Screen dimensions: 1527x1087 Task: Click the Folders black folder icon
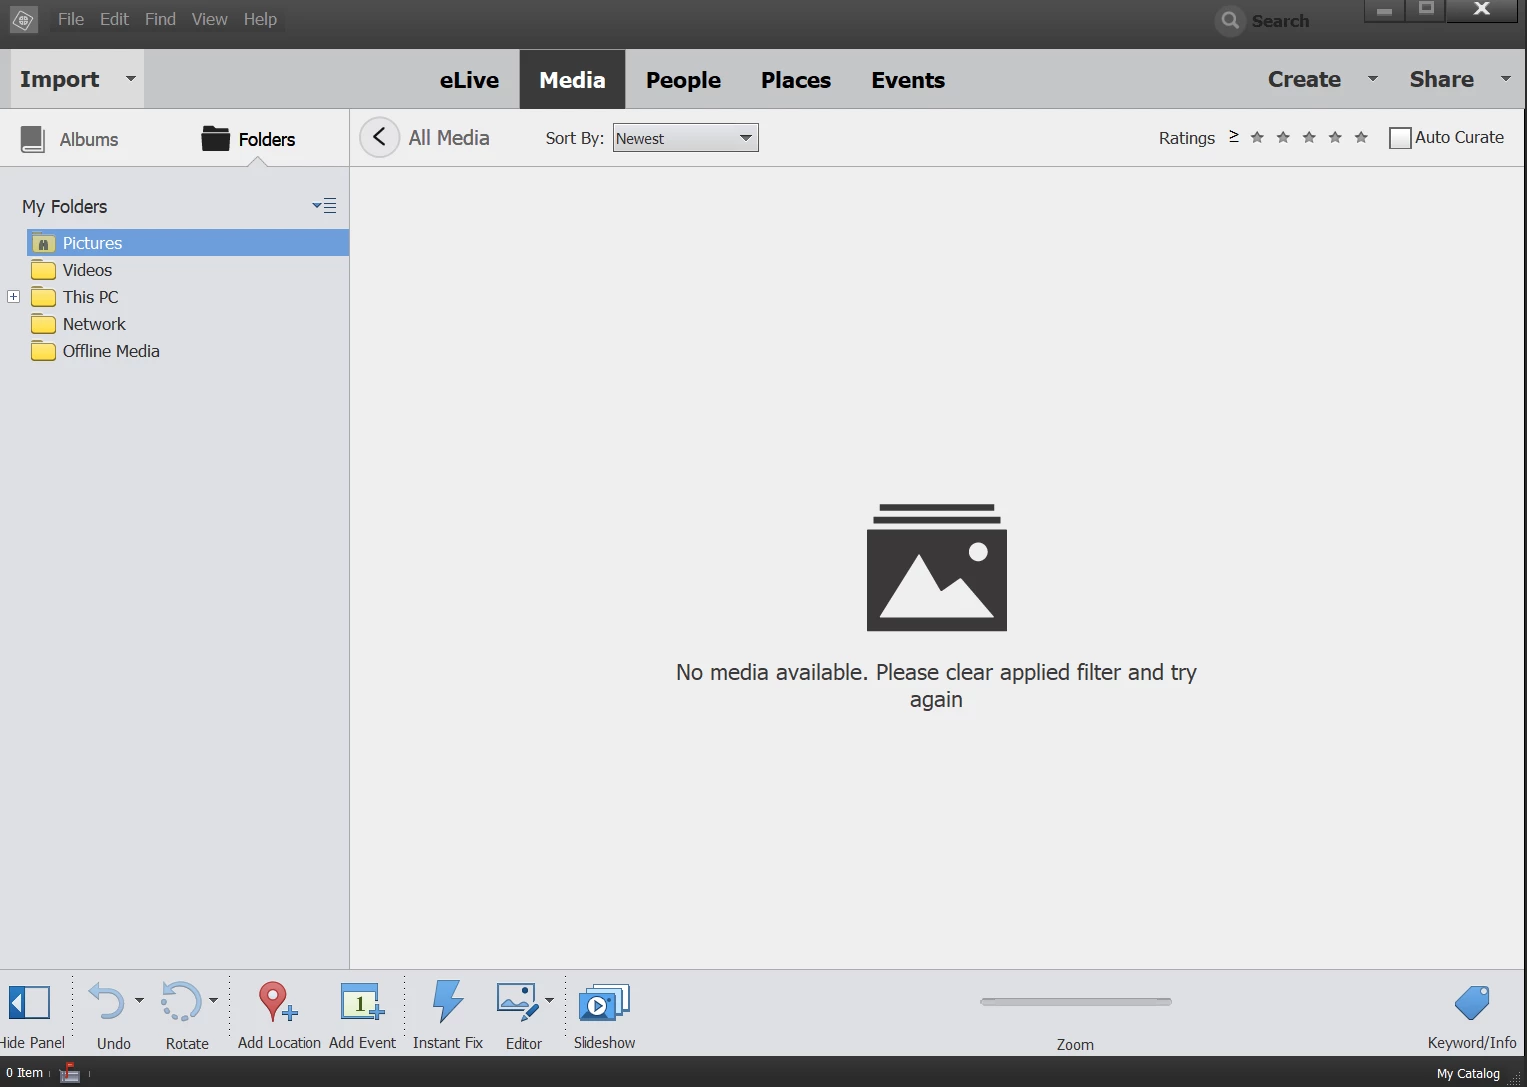pyautogui.click(x=215, y=138)
